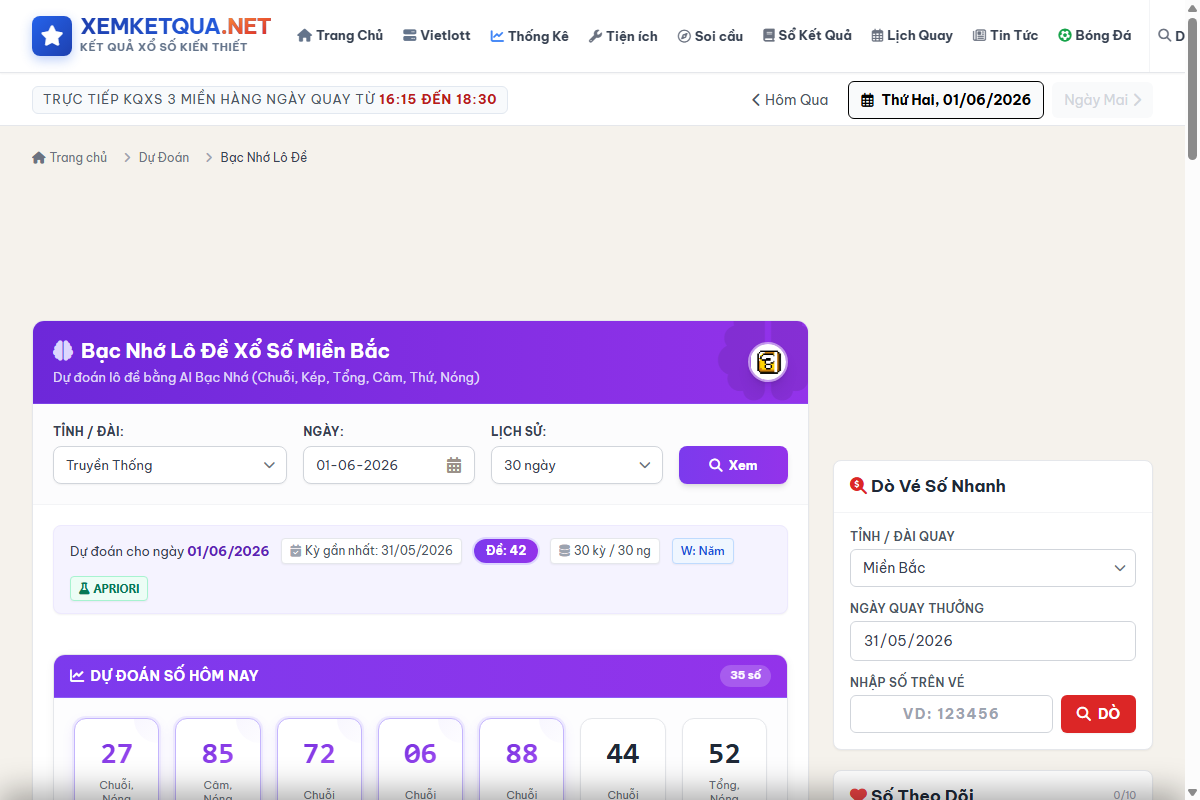Click the Ngày Mai next day button
Image resolution: width=1200 pixels, height=800 pixels.
pos(1102,100)
